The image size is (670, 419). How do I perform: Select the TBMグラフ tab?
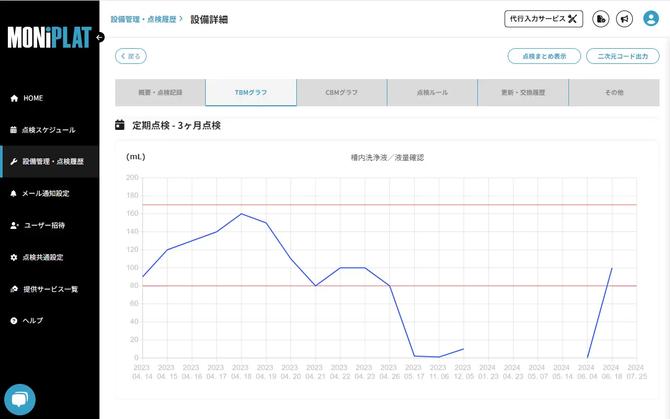coord(251,92)
